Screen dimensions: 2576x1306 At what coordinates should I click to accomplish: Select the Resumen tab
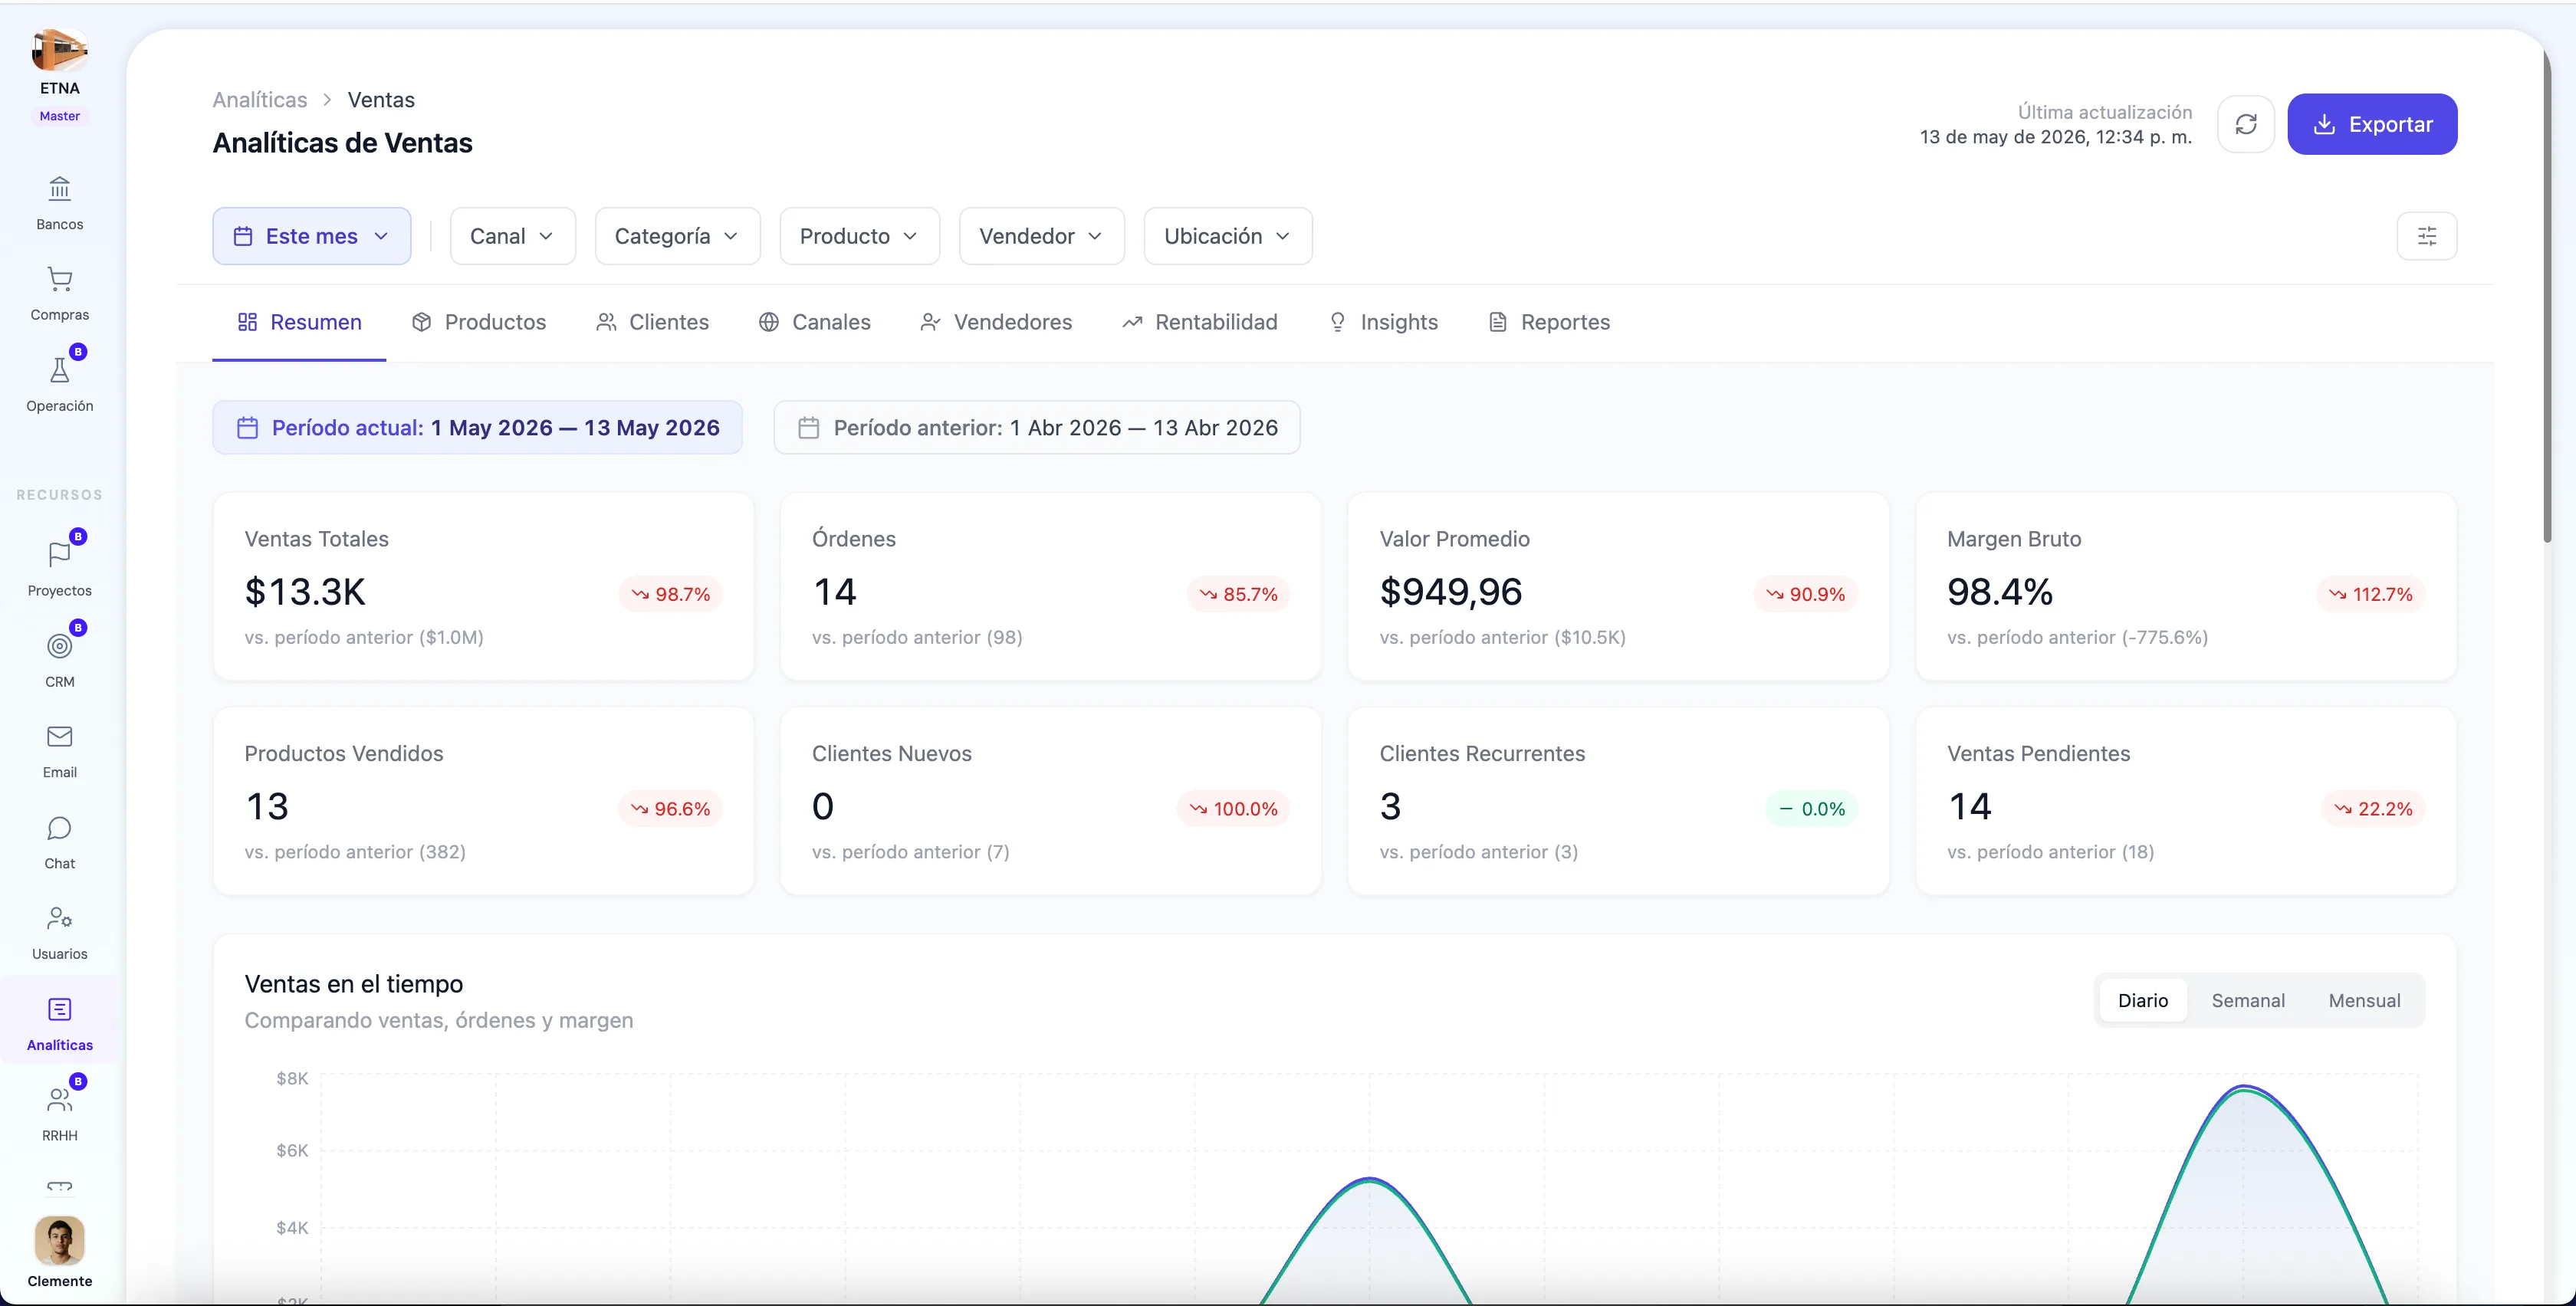299,322
